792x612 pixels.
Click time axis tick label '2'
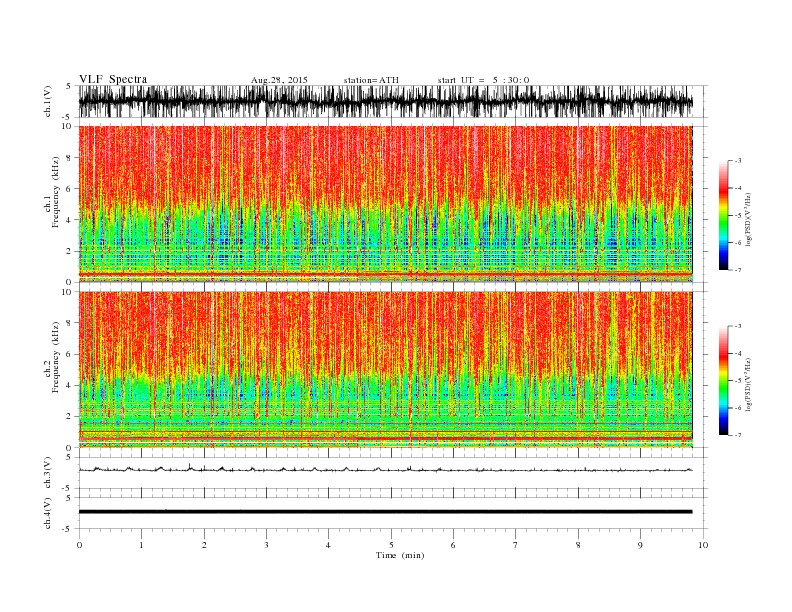204,545
